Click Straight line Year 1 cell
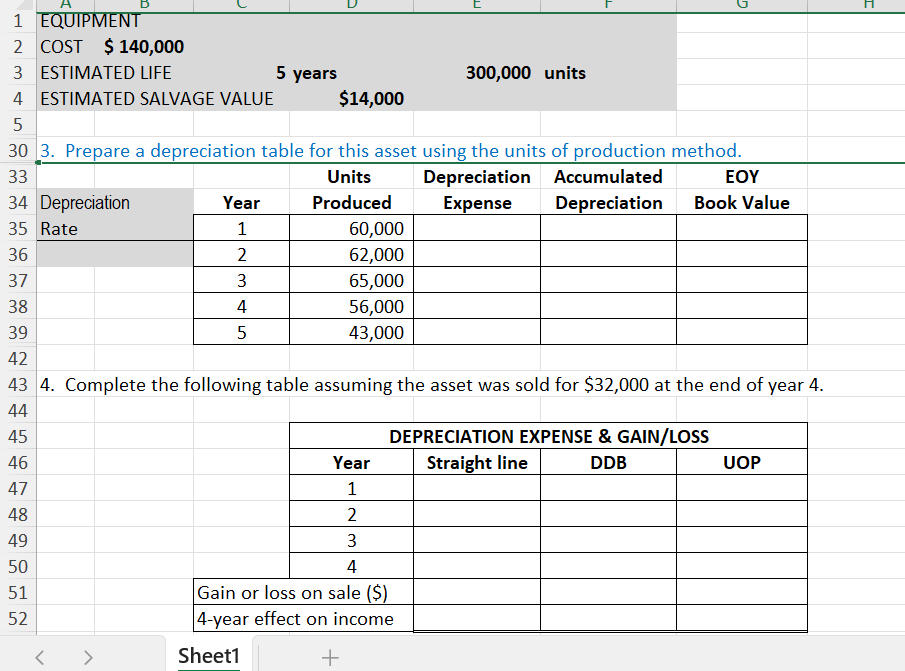Viewport: 905px width, 671px height. [x=477, y=488]
